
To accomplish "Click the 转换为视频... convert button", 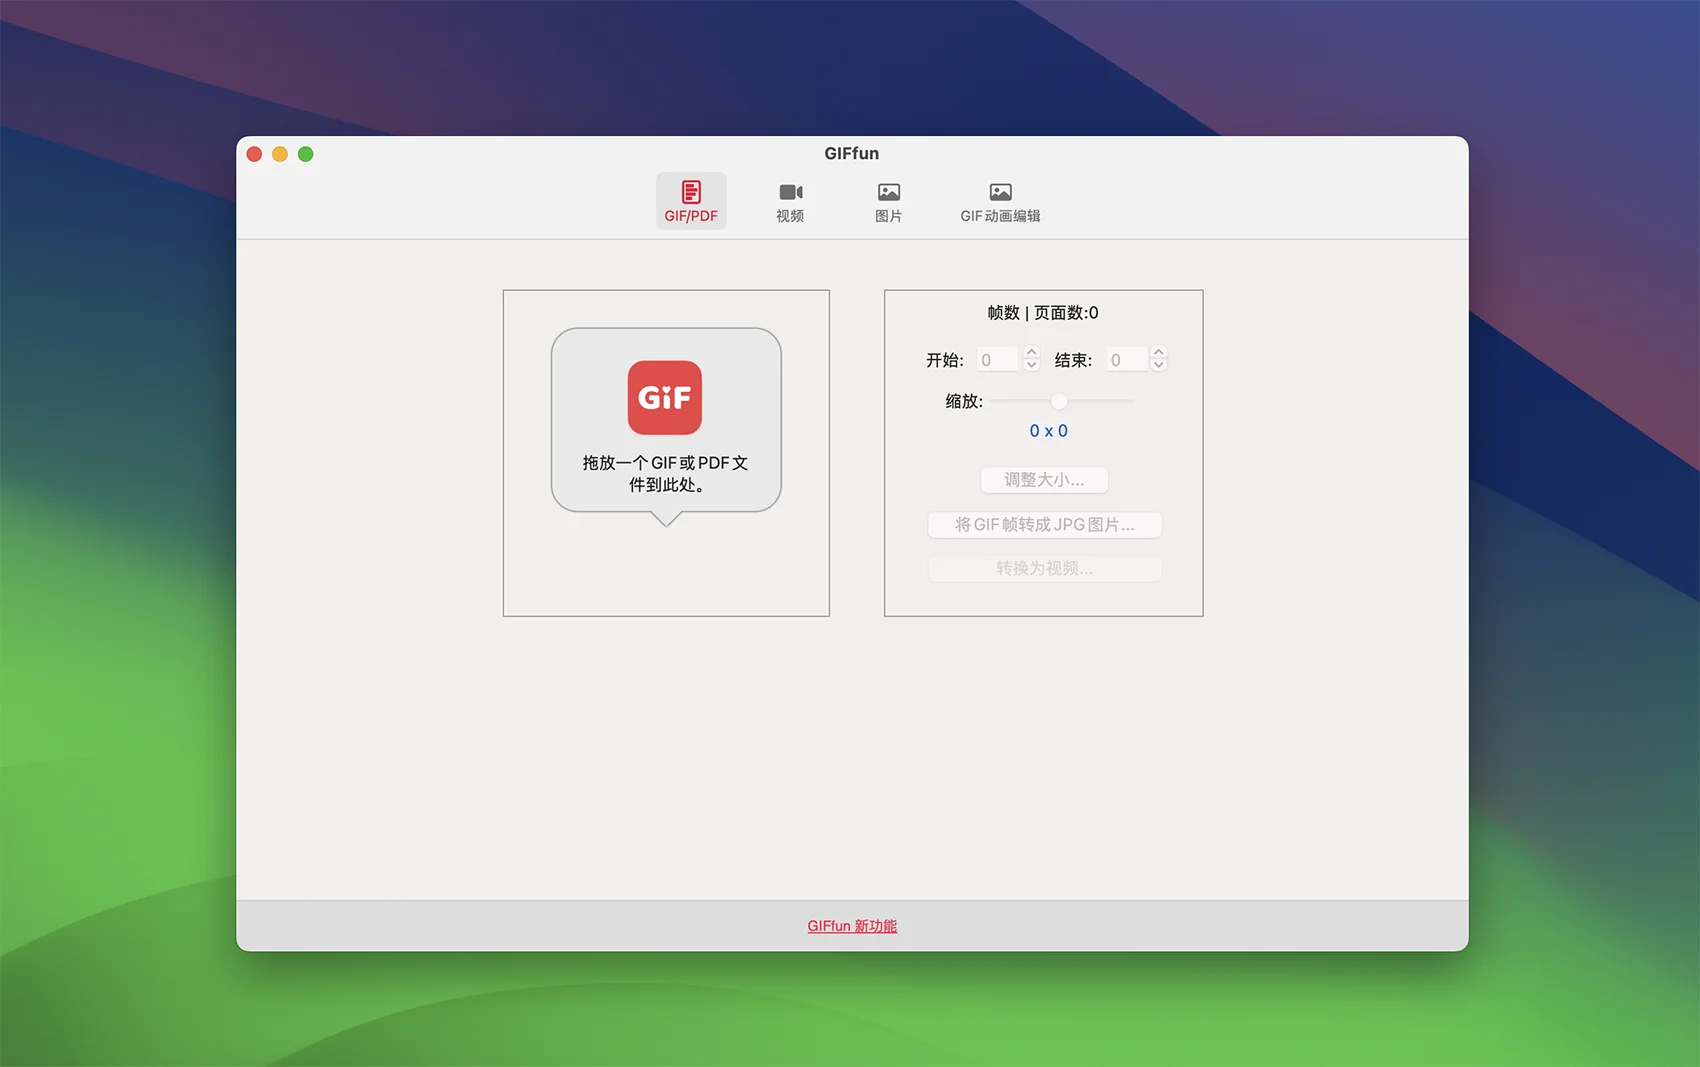I will 1044,568.
